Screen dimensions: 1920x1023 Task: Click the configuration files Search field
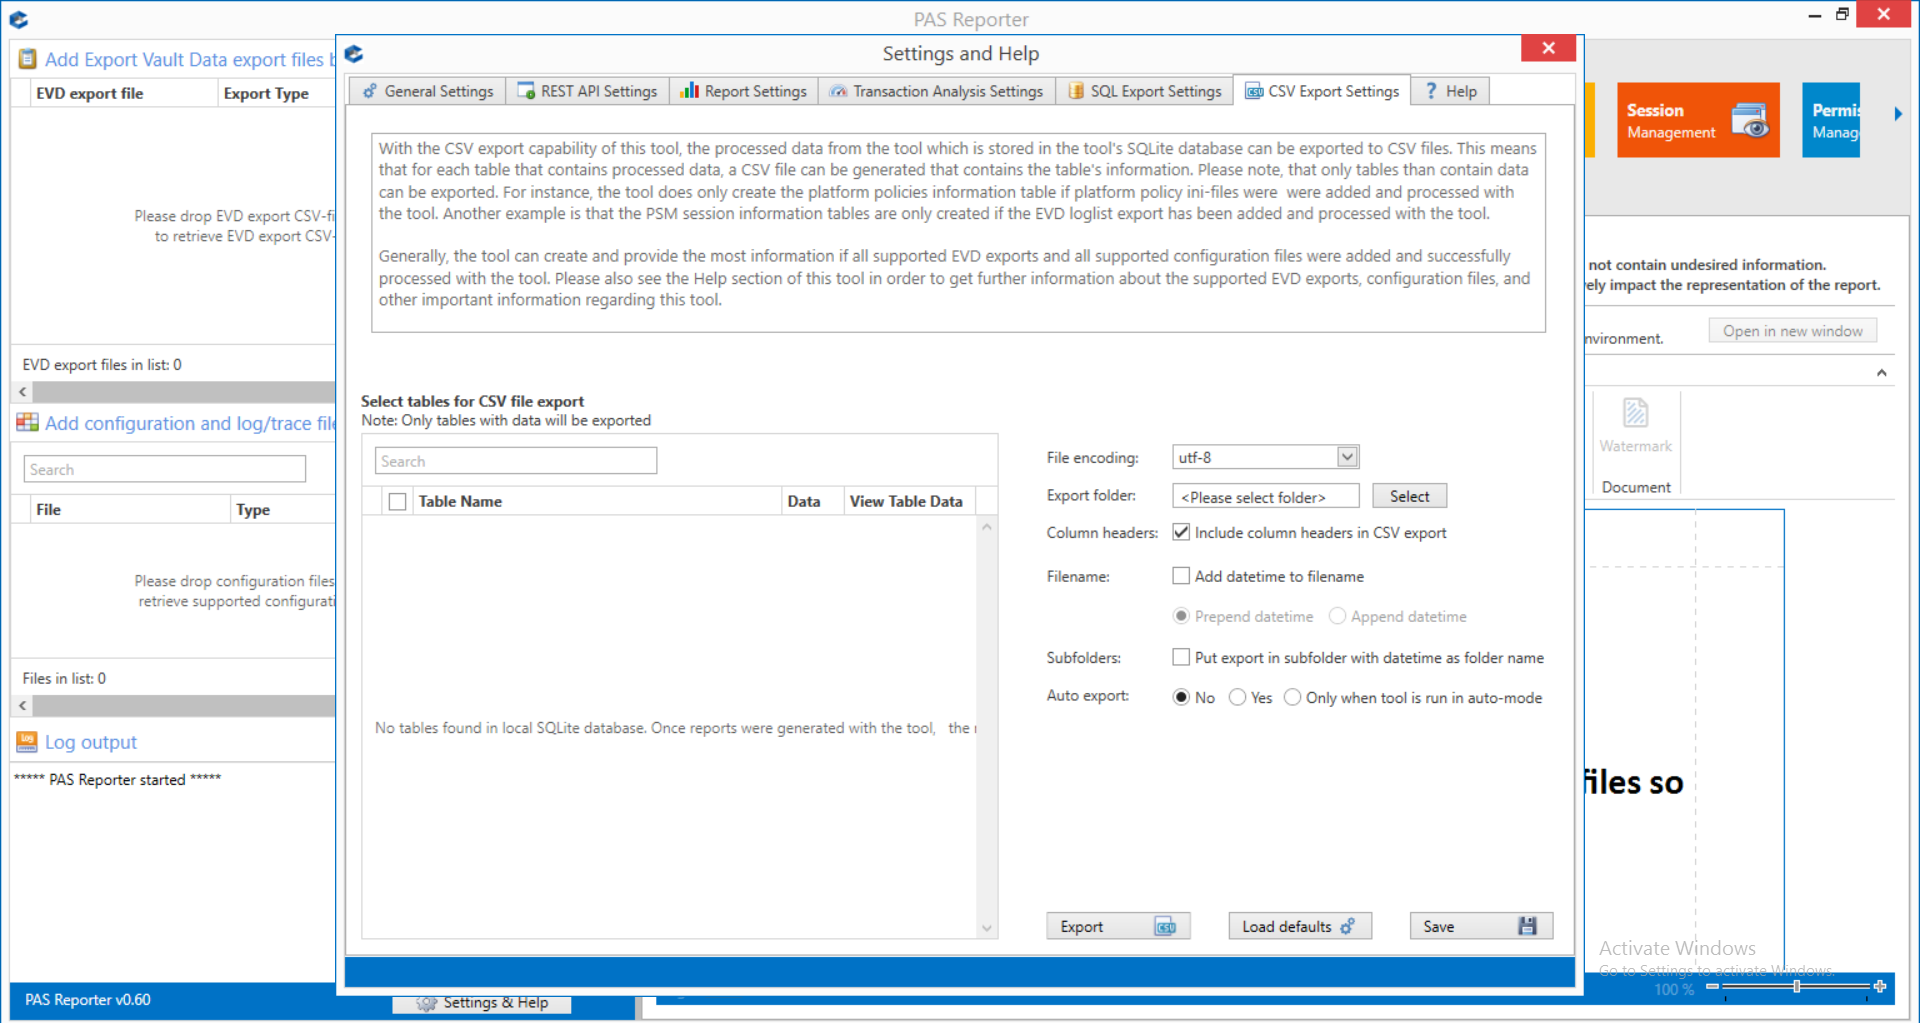(164, 469)
